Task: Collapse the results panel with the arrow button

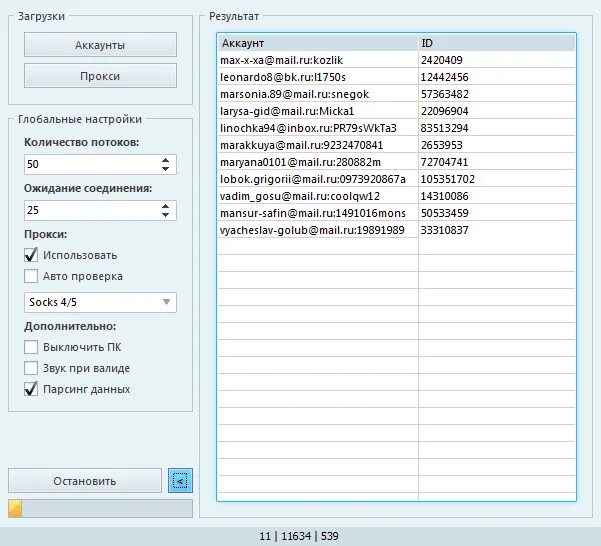Action: point(180,480)
